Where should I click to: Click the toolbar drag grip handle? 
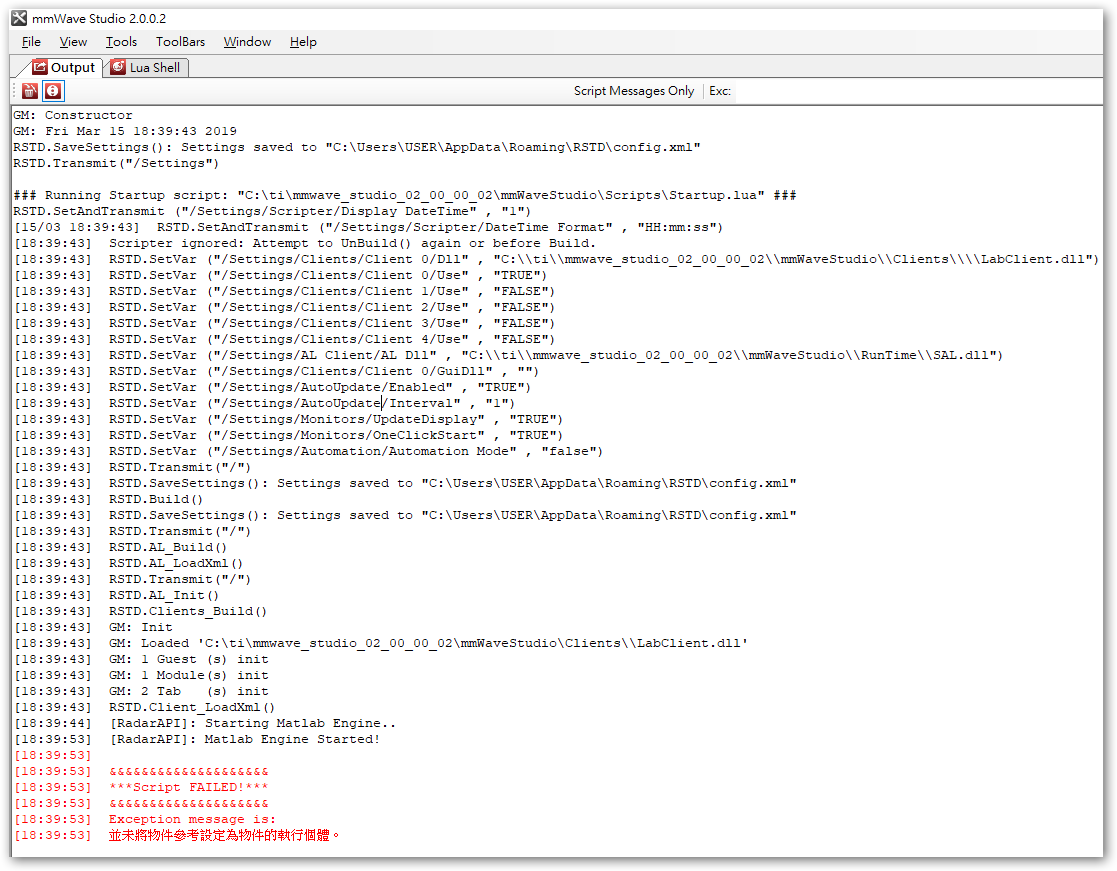click(14, 91)
